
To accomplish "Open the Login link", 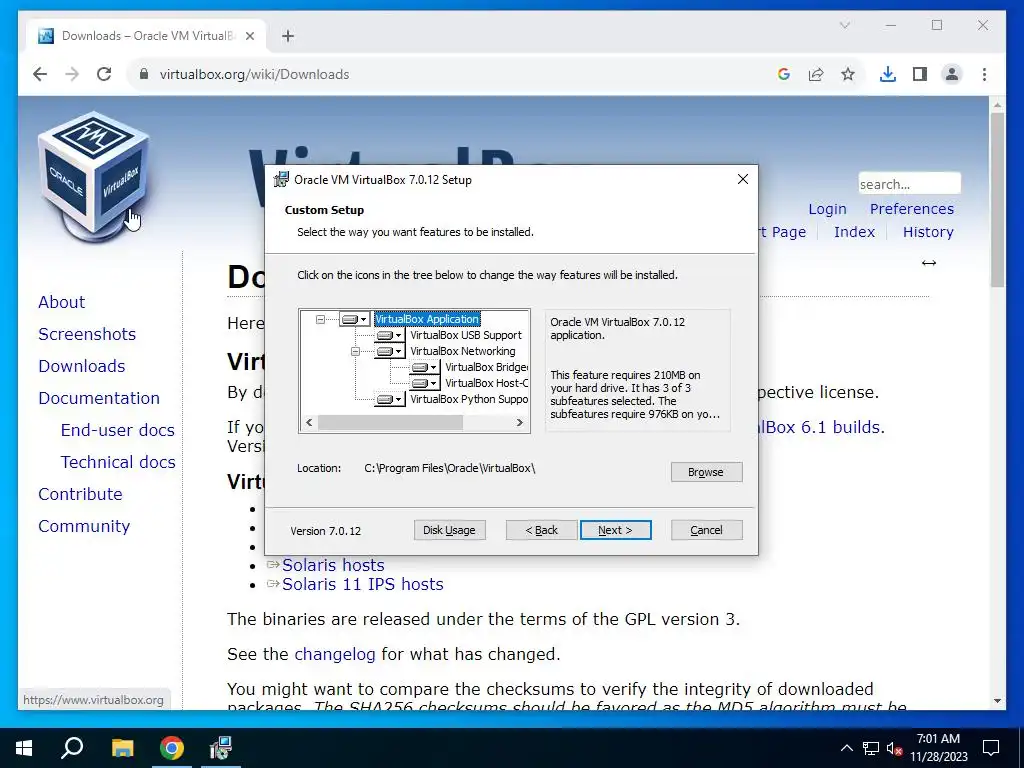I will pyautogui.click(x=827, y=209).
